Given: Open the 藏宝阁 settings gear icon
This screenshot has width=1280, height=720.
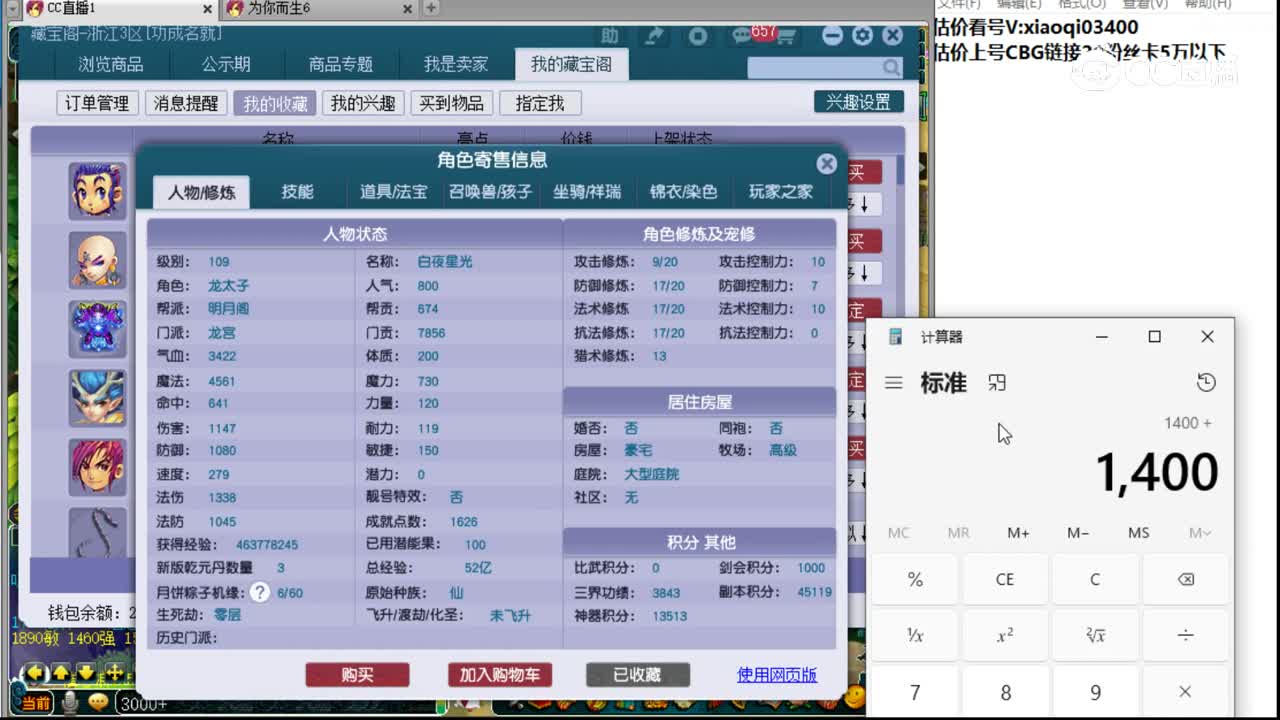Looking at the screenshot, I should pyautogui.click(x=861, y=34).
